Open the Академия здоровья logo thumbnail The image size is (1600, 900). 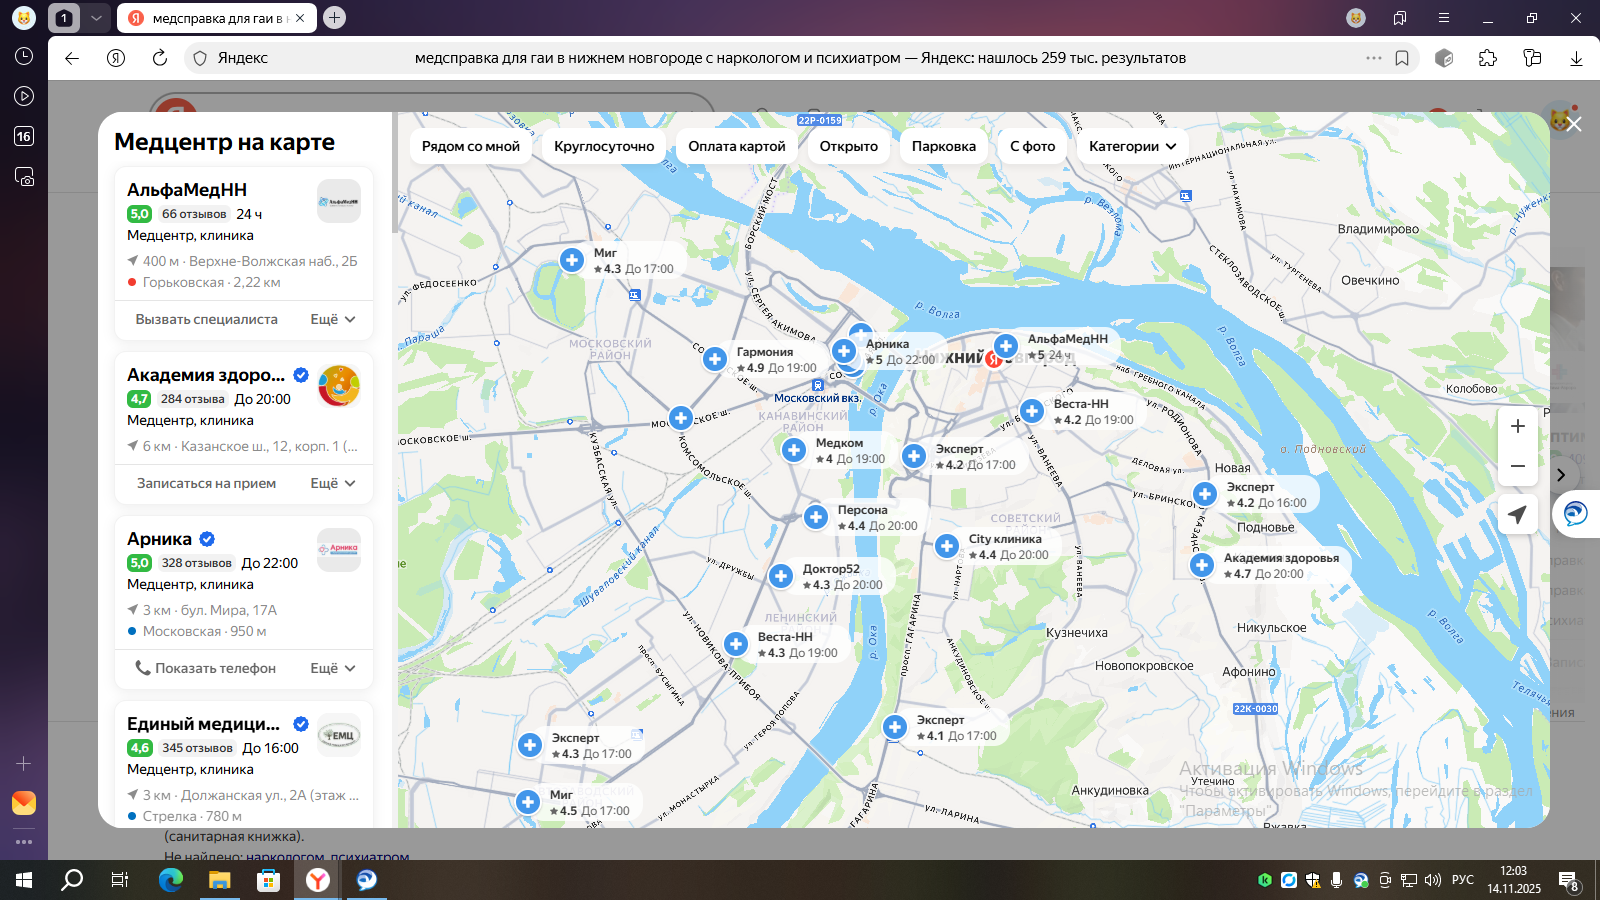(339, 386)
